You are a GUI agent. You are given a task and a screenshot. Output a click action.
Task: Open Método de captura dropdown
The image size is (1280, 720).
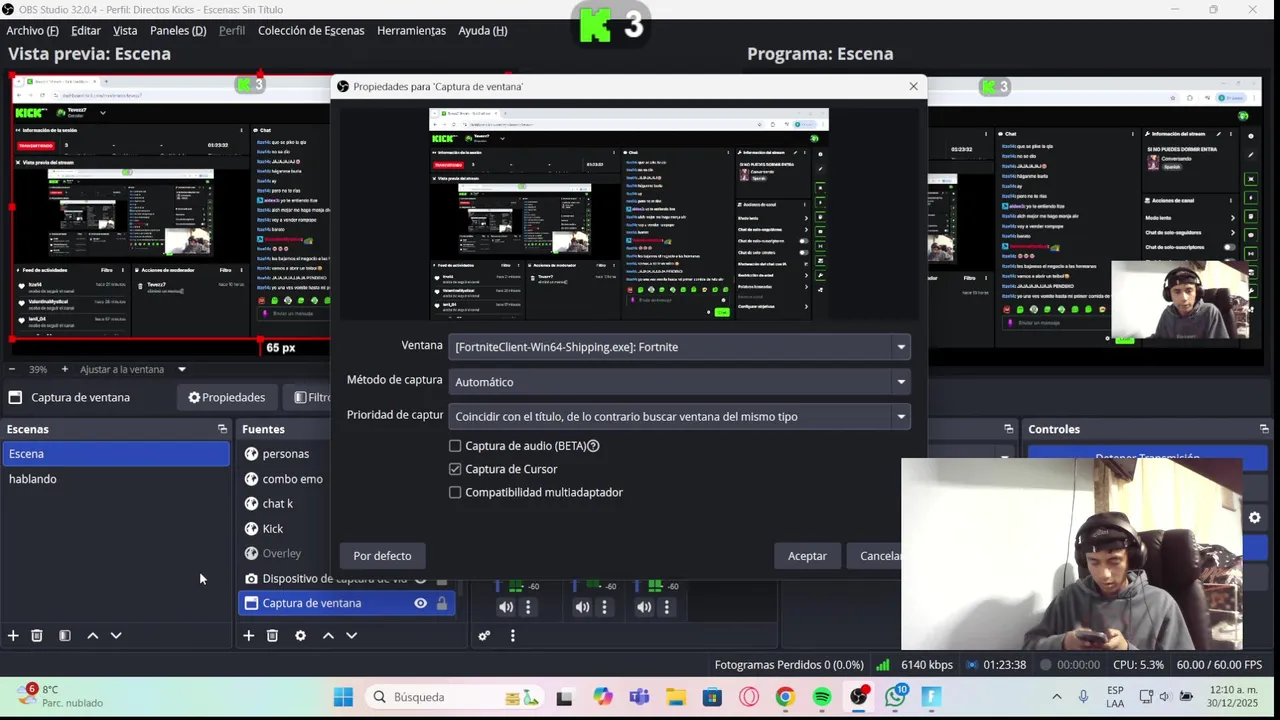(680, 382)
